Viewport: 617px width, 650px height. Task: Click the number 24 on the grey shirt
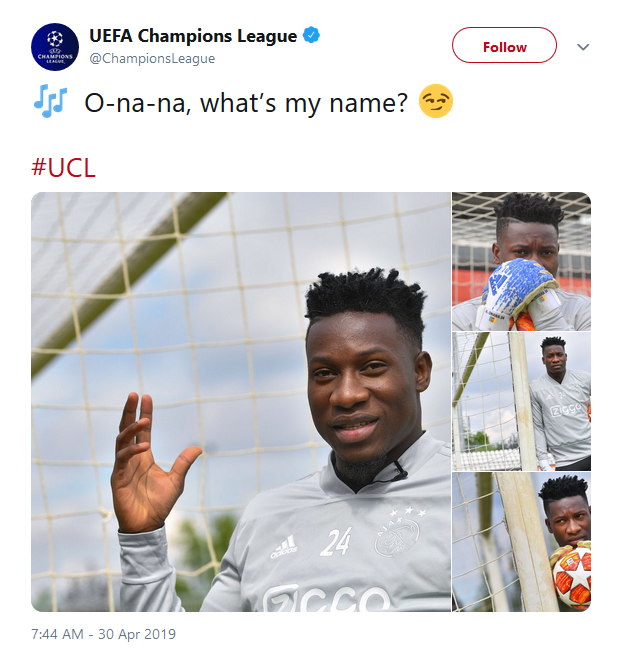tap(336, 542)
